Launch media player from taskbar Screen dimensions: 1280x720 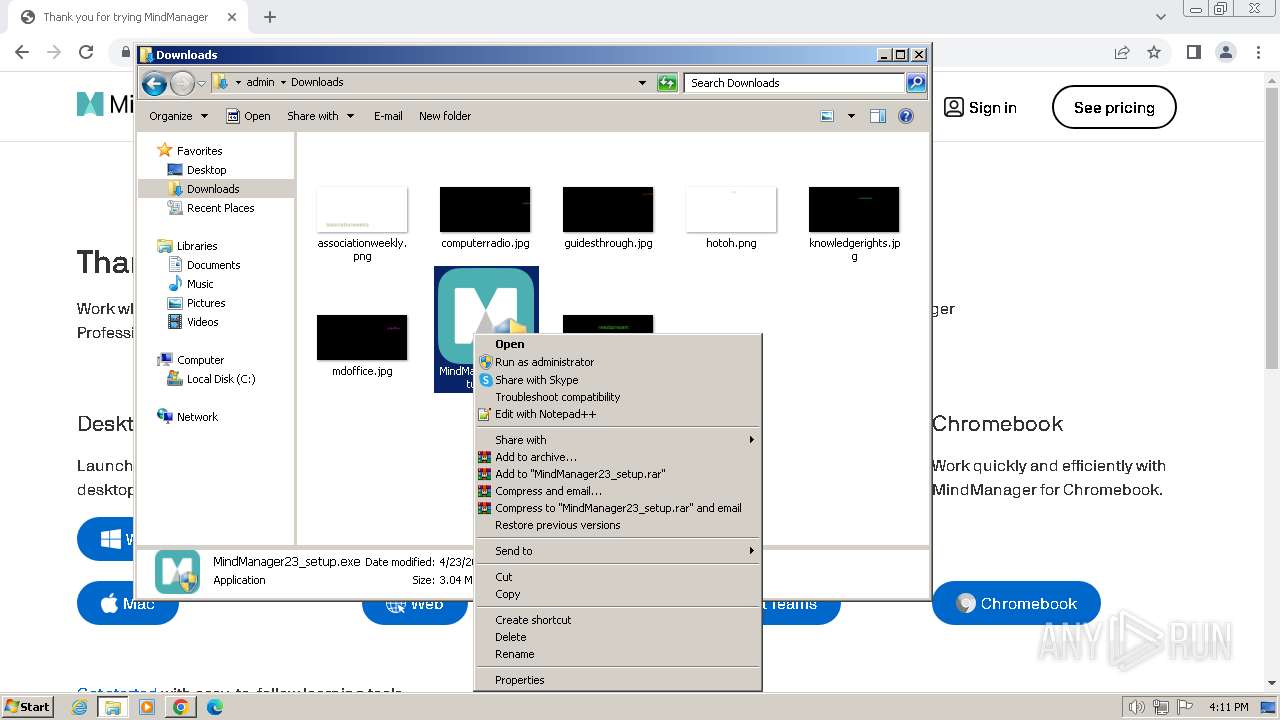coord(147,707)
